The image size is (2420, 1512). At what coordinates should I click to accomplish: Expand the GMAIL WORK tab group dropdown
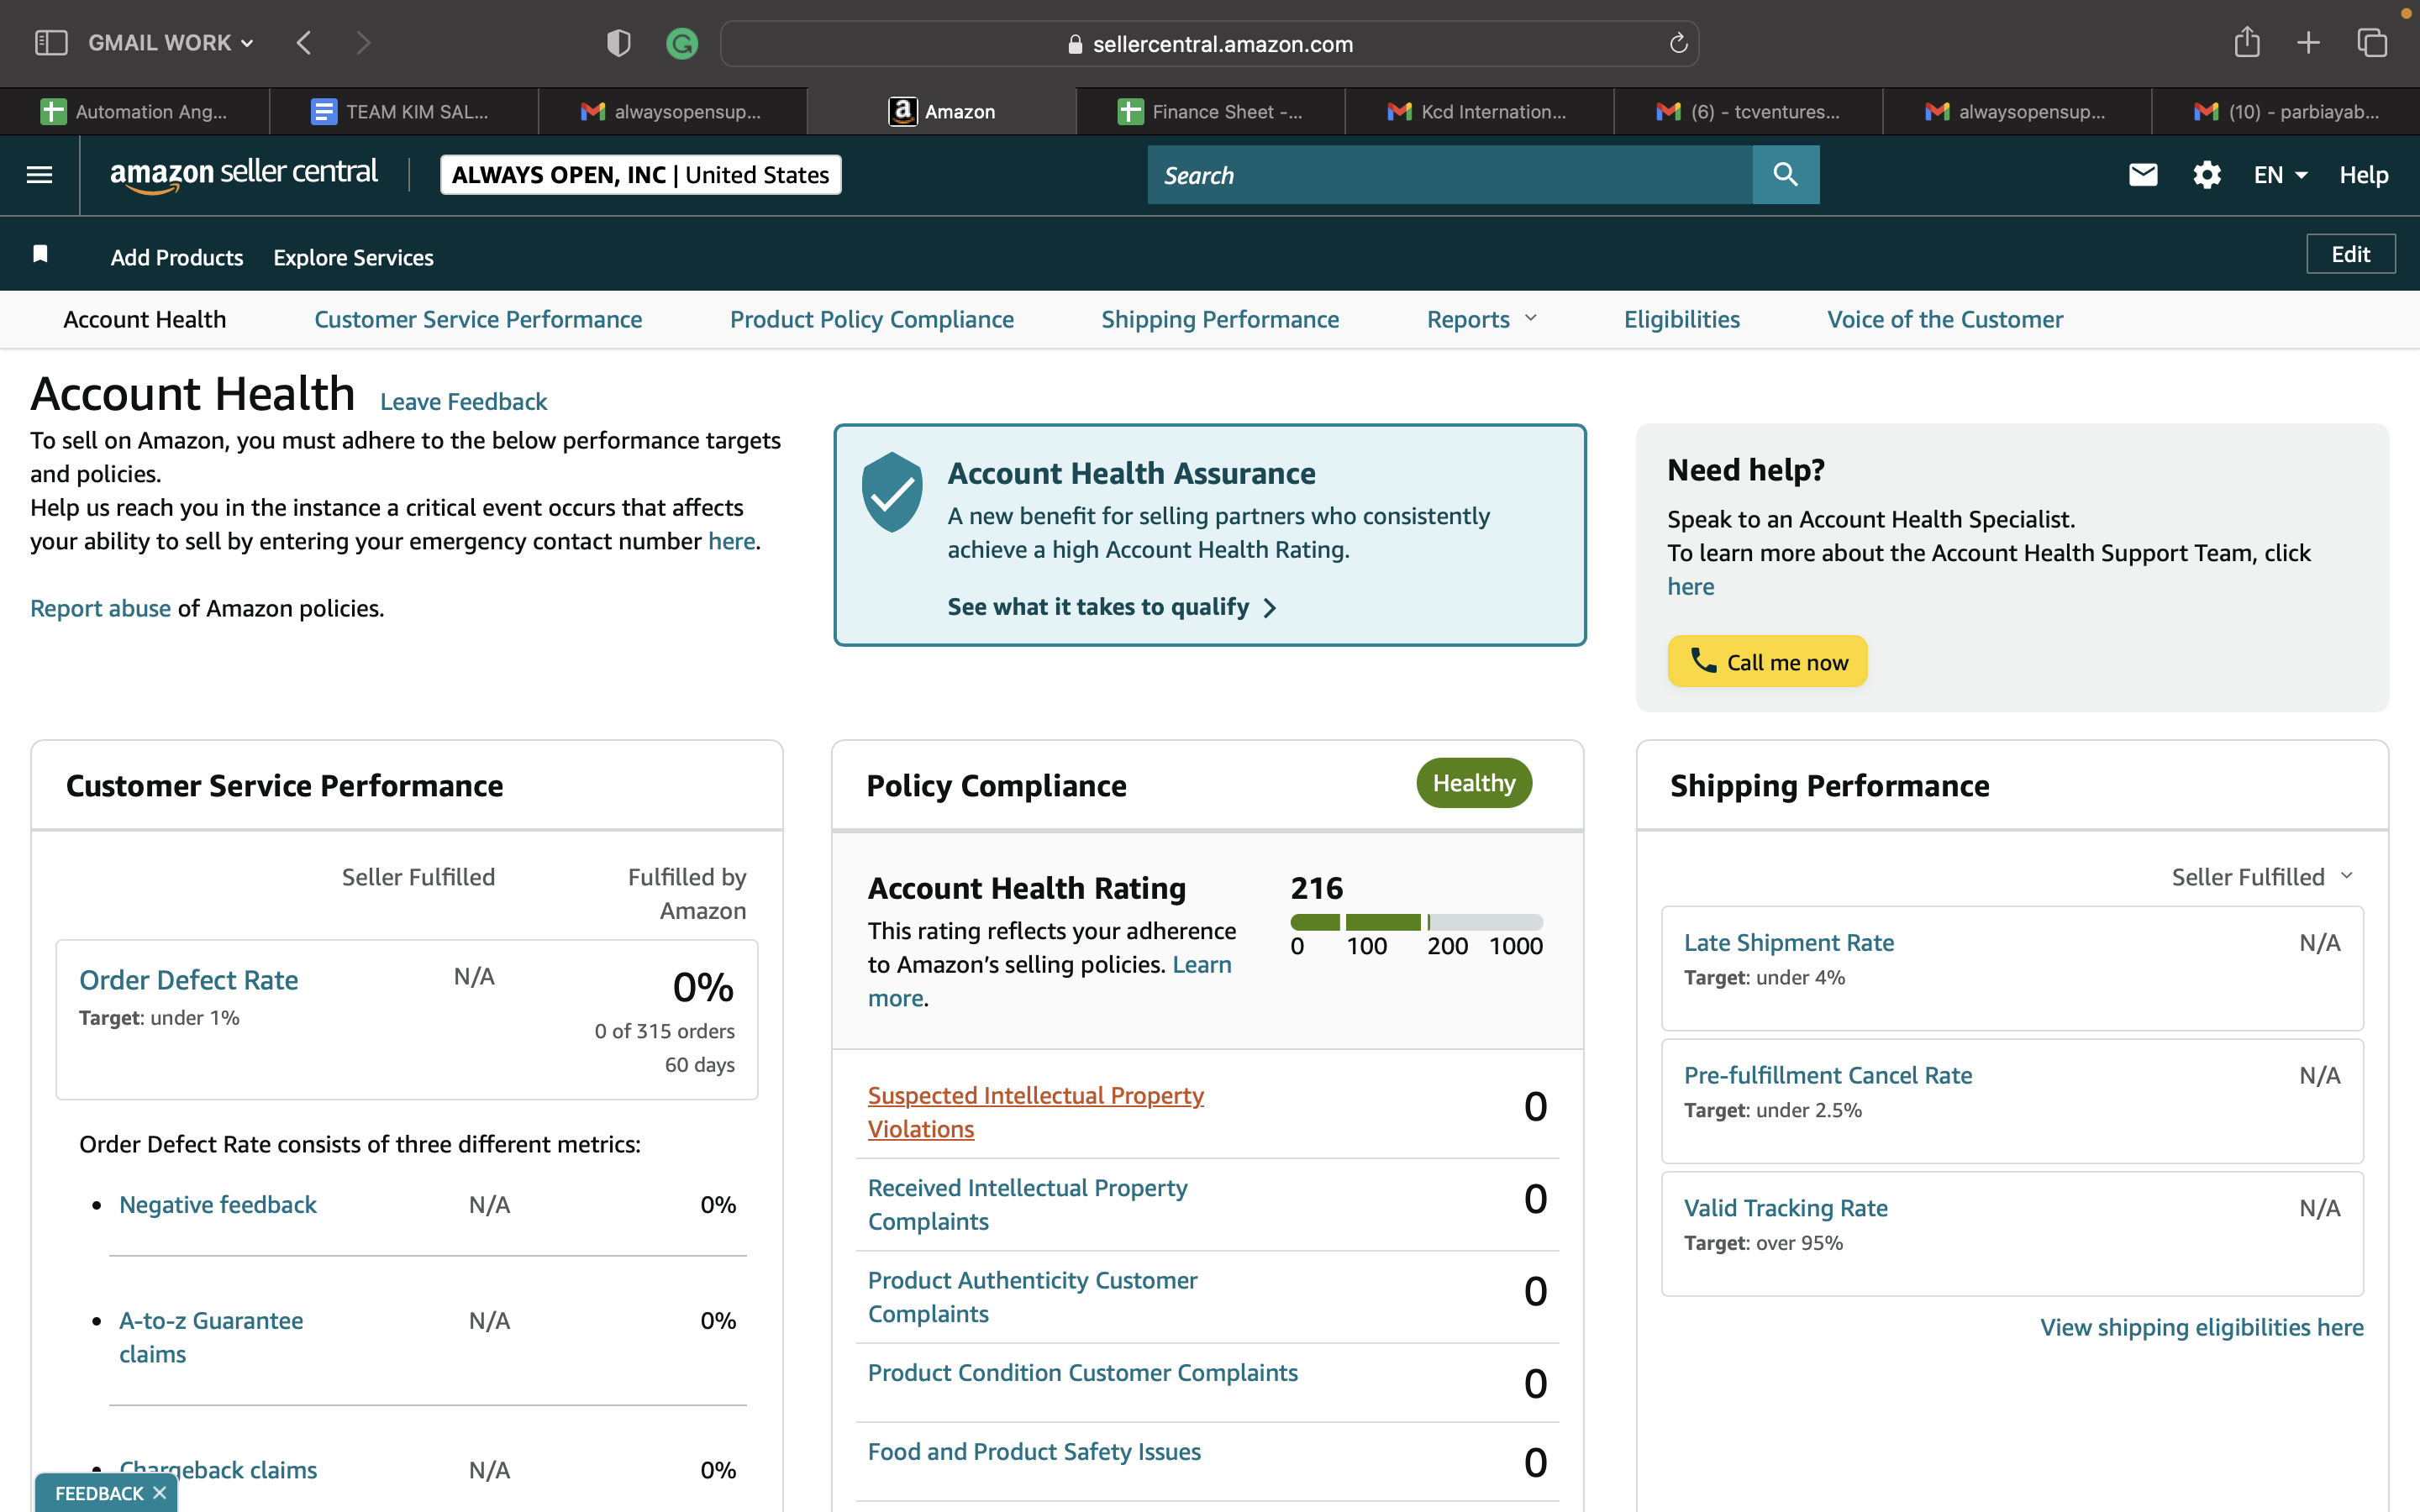click(170, 43)
